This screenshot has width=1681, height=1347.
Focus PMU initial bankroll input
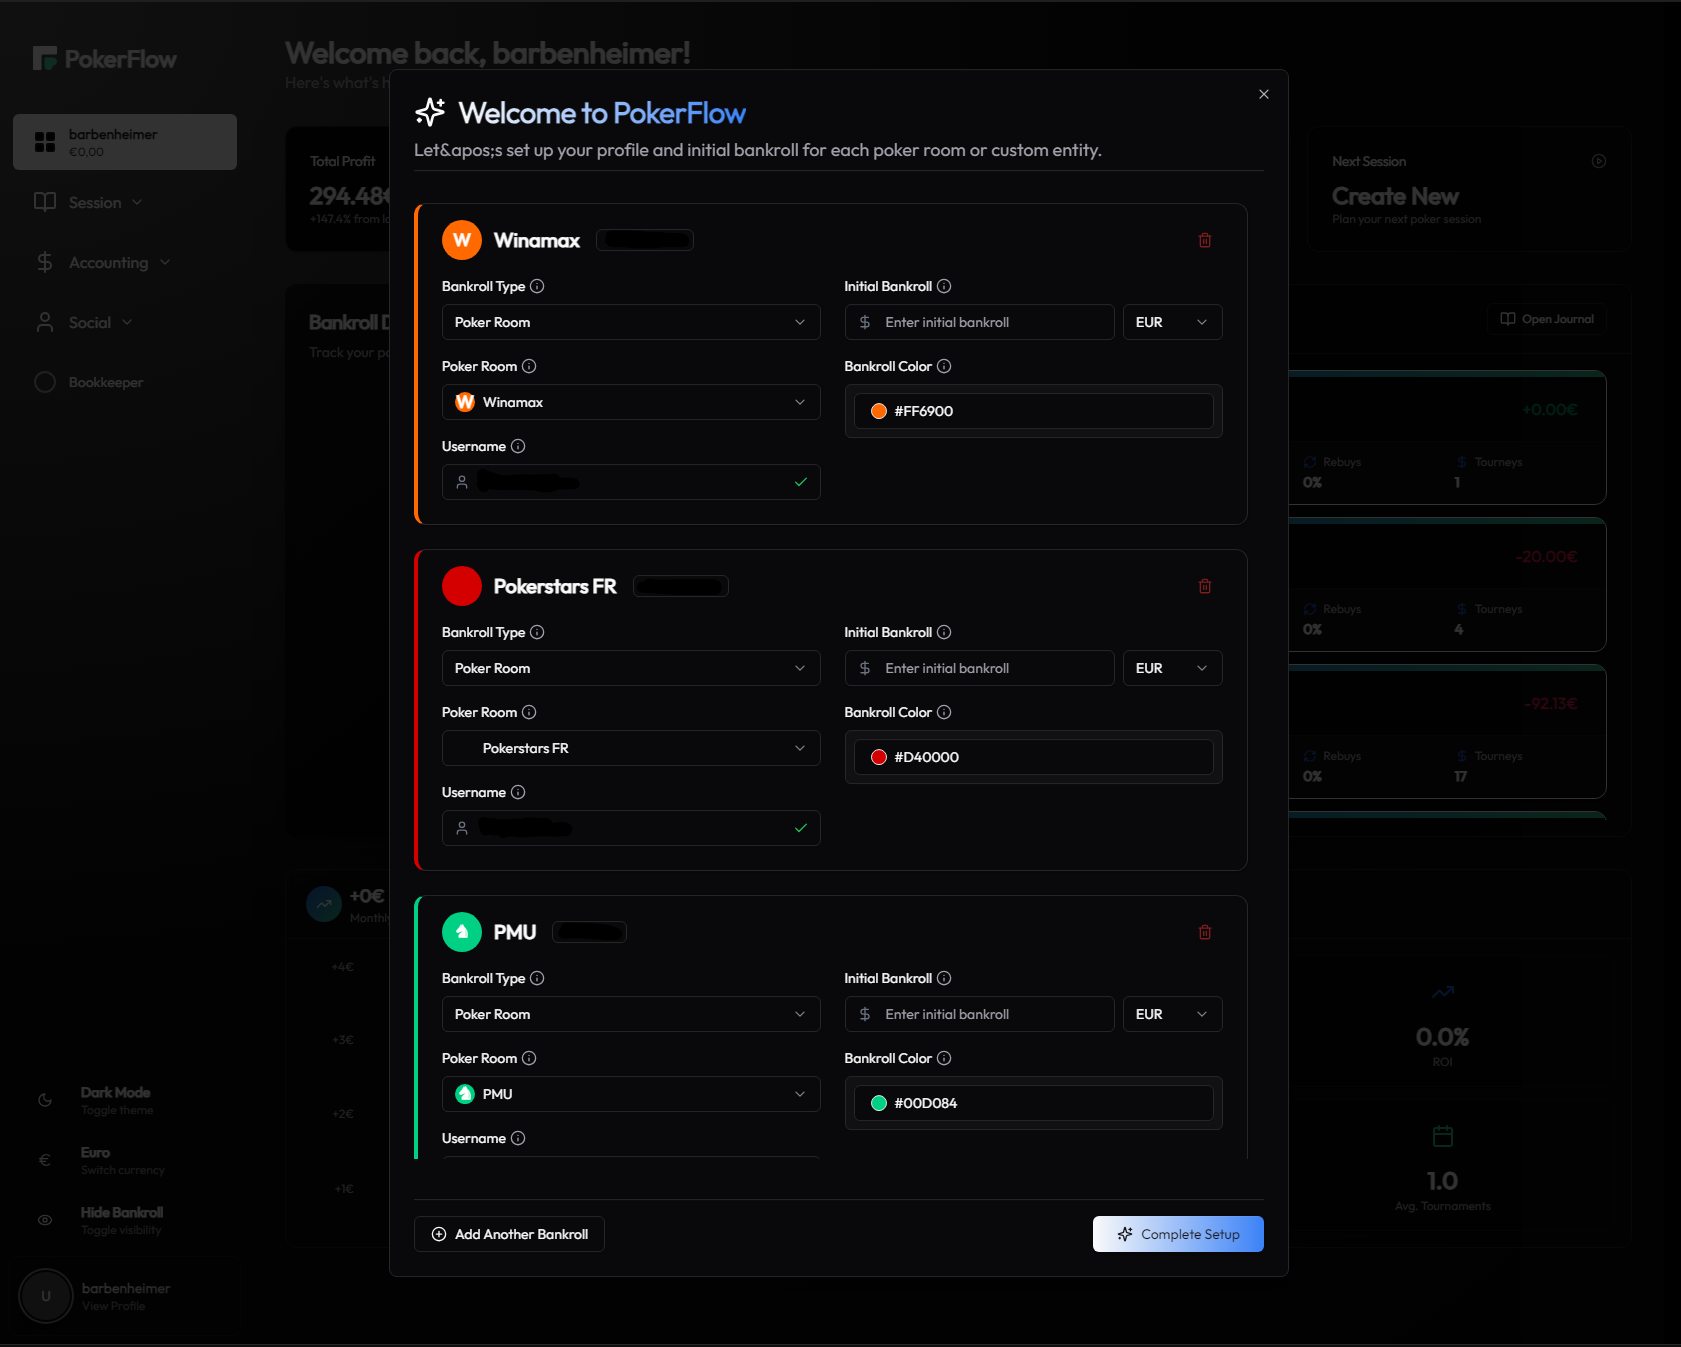click(x=980, y=1014)
